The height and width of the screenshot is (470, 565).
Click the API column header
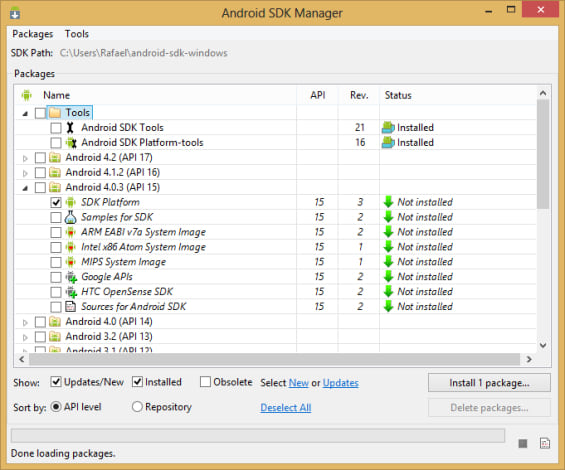click(x=318, y=95)
